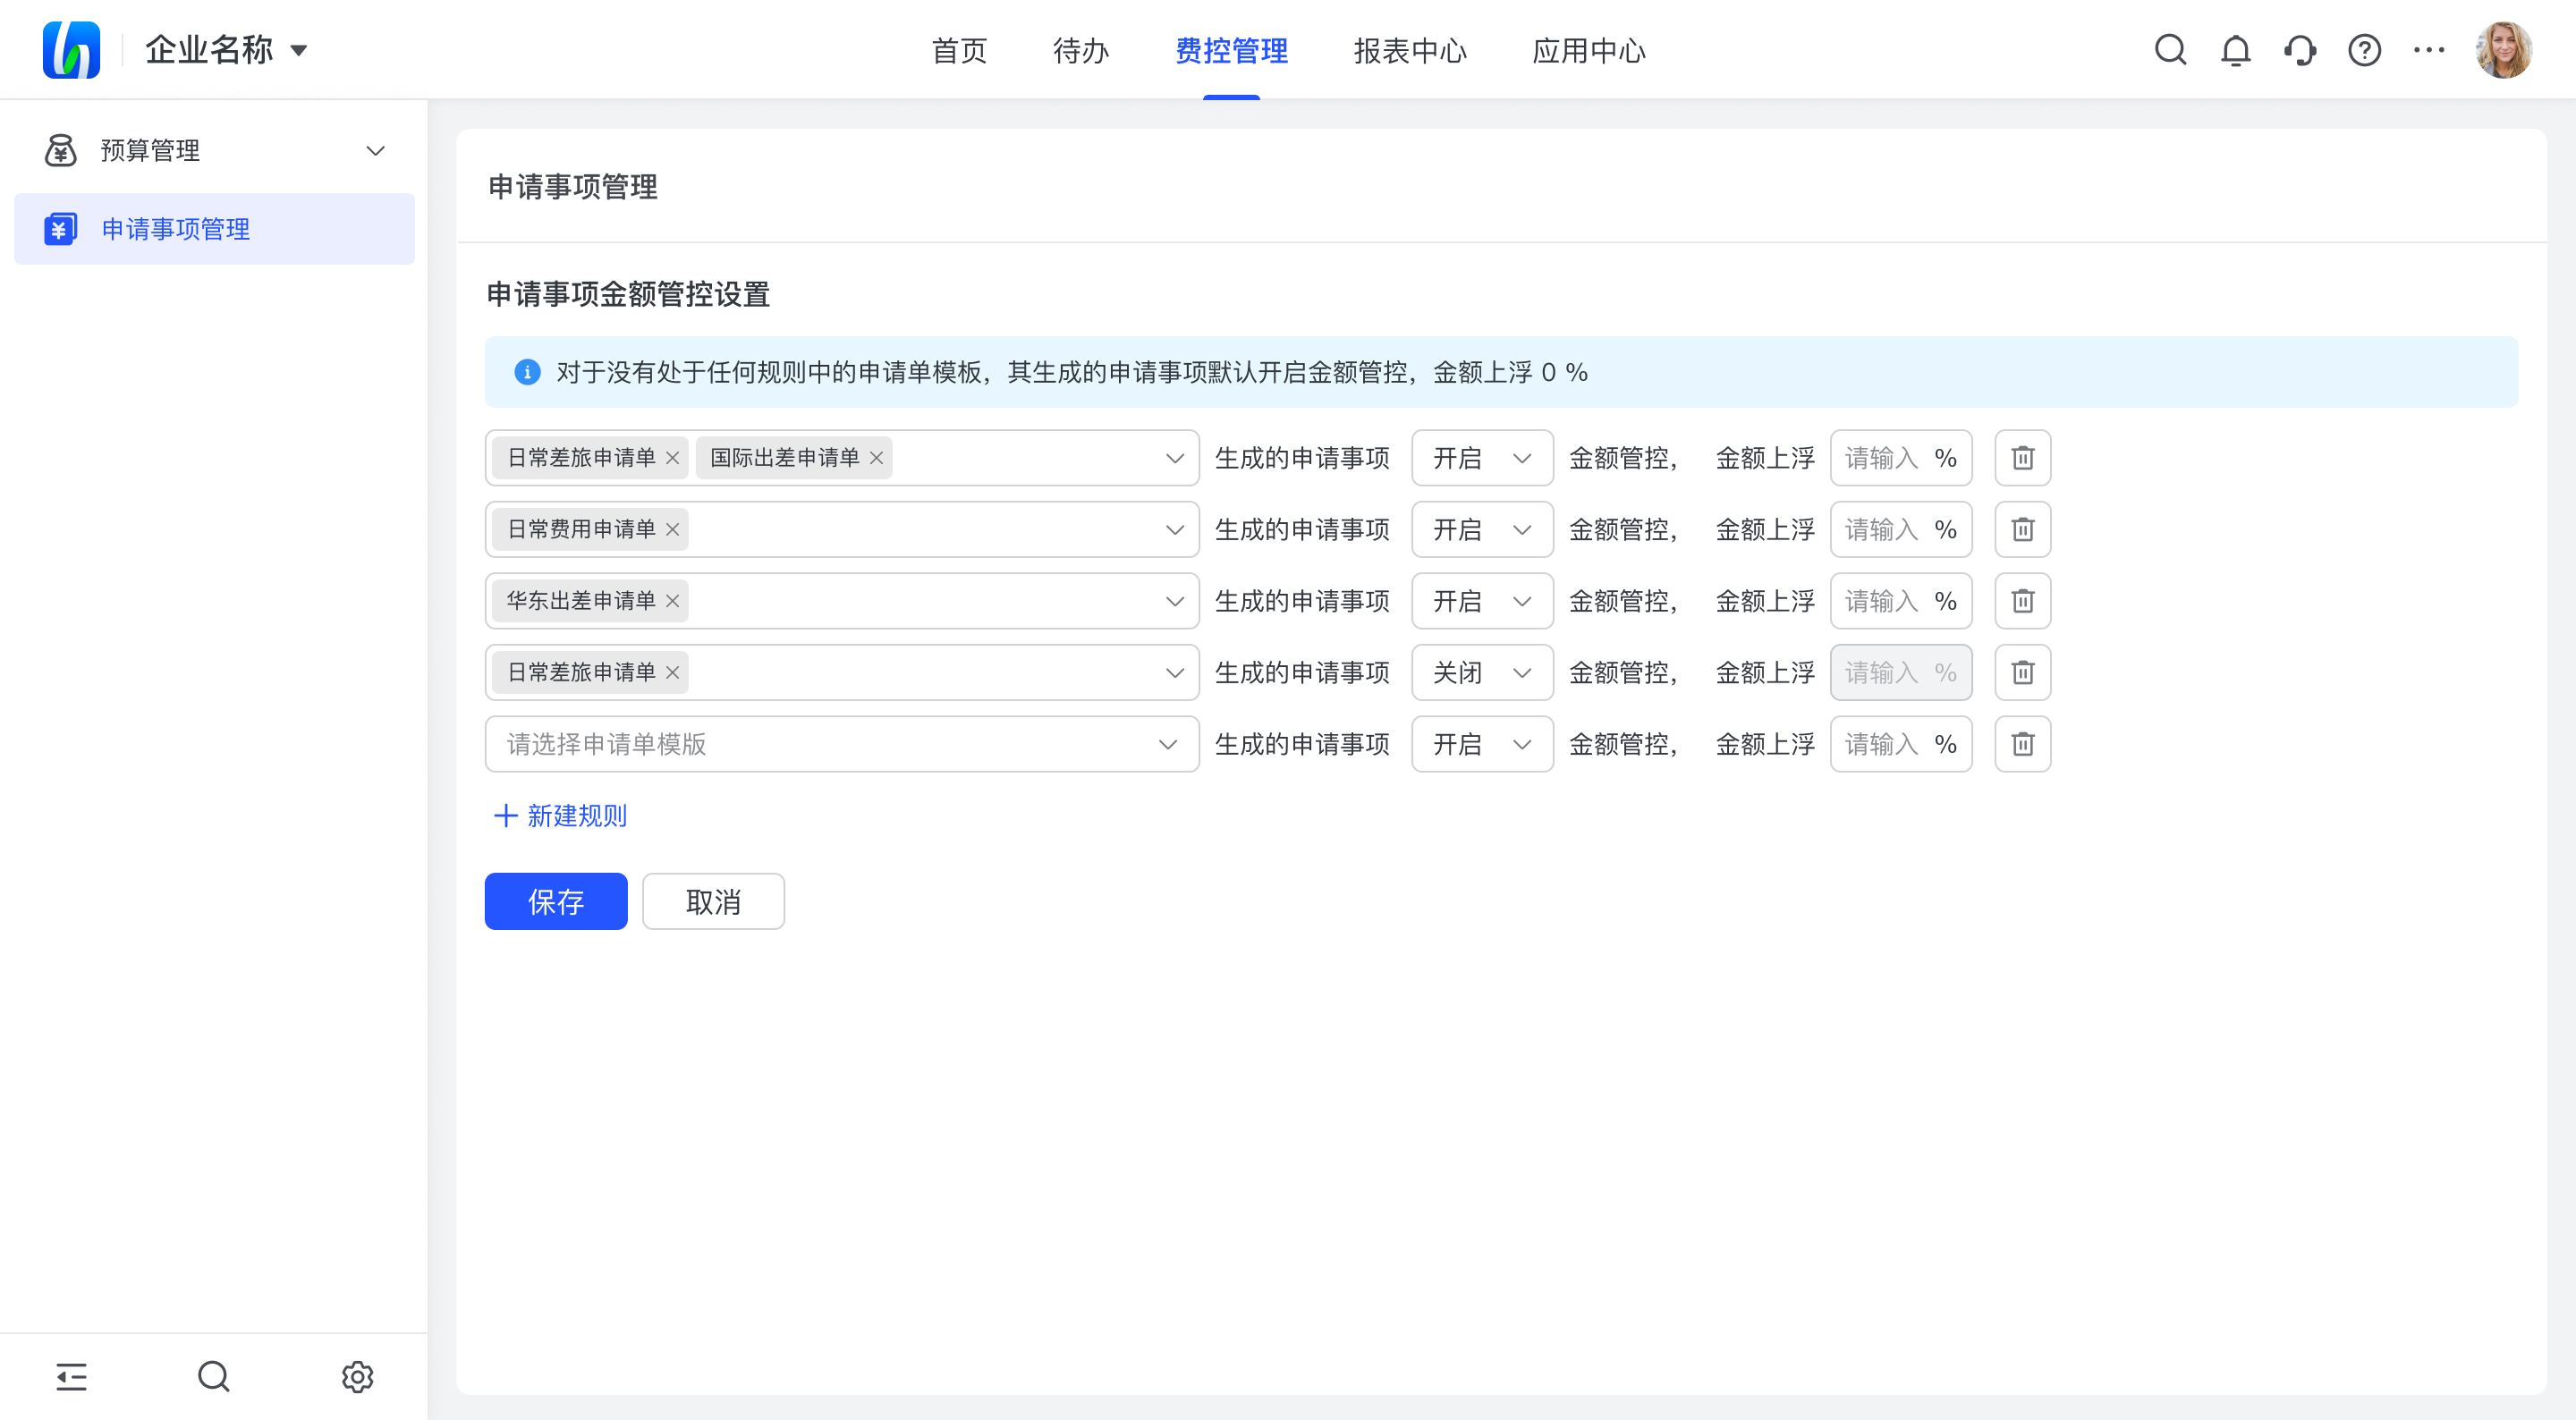The width and height of the screenshot is (2576, 1420).
Task: Click the customer service headset icon
Action: (x=2299, y=50)
